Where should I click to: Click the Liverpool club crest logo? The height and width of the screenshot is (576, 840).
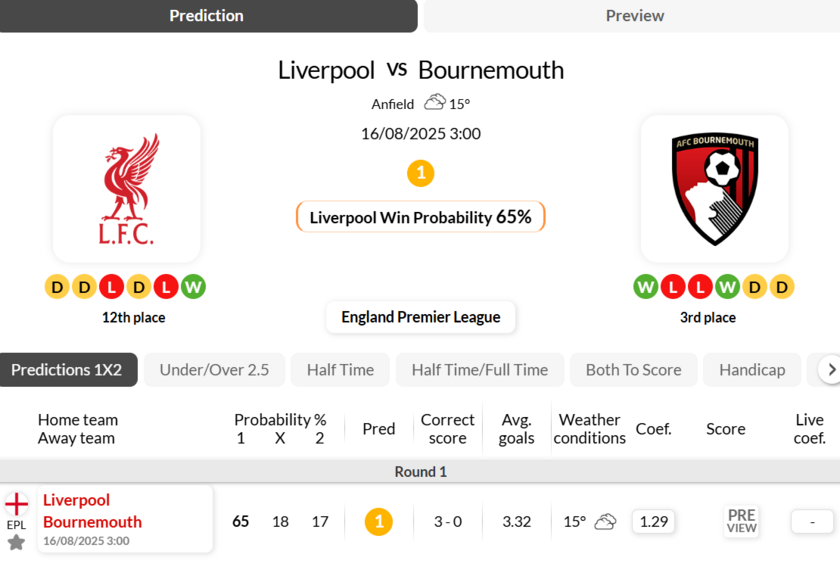127,190
